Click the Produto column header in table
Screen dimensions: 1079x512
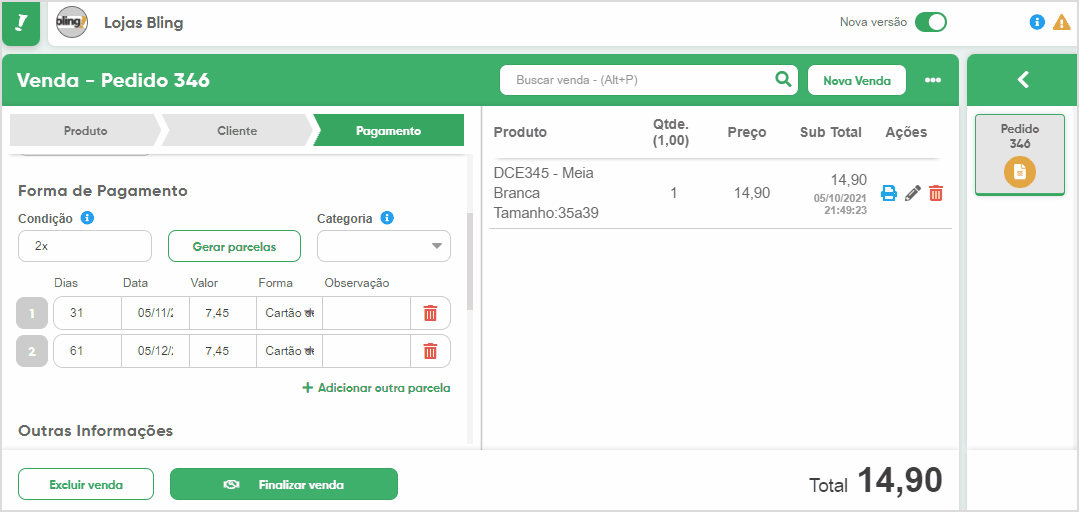[520, 132]
